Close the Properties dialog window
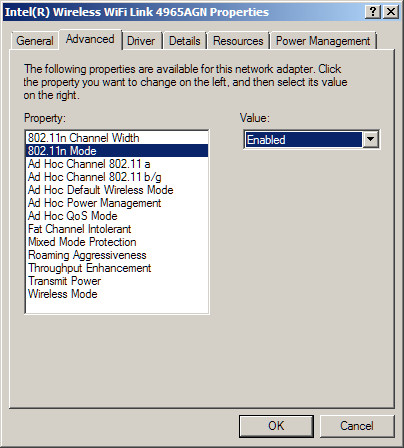 [x=391, y=12]
